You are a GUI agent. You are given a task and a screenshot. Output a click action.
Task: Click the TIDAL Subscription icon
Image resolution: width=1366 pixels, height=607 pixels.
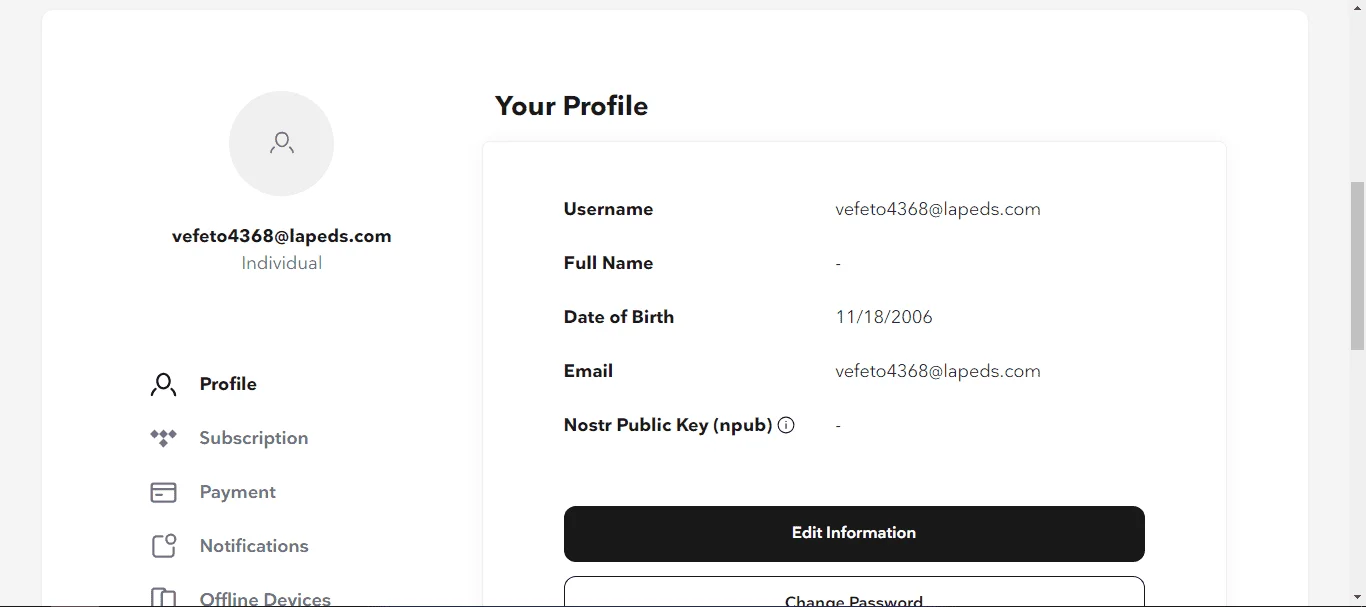163,438
